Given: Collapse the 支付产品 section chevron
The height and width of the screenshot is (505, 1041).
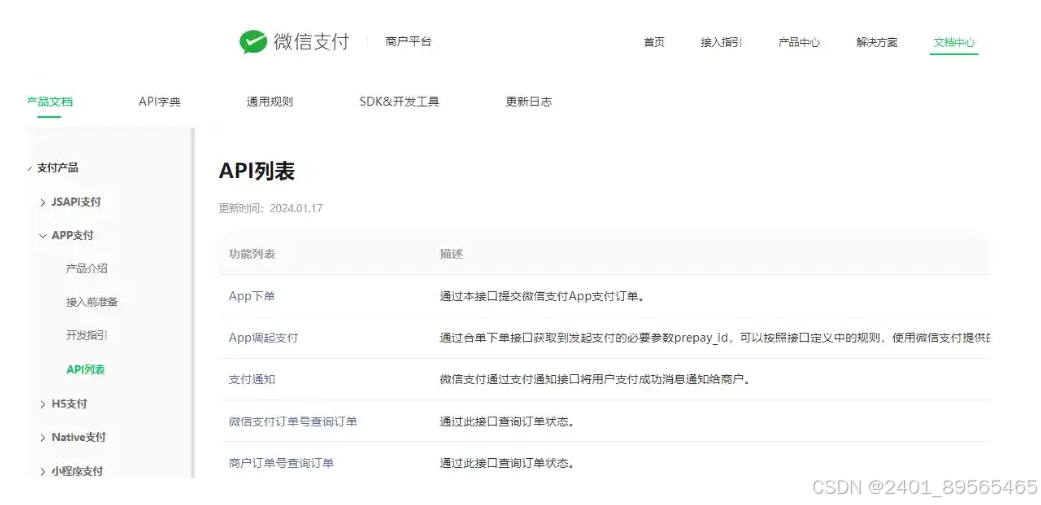Looking at the screenshot, I should coord(30,169).
